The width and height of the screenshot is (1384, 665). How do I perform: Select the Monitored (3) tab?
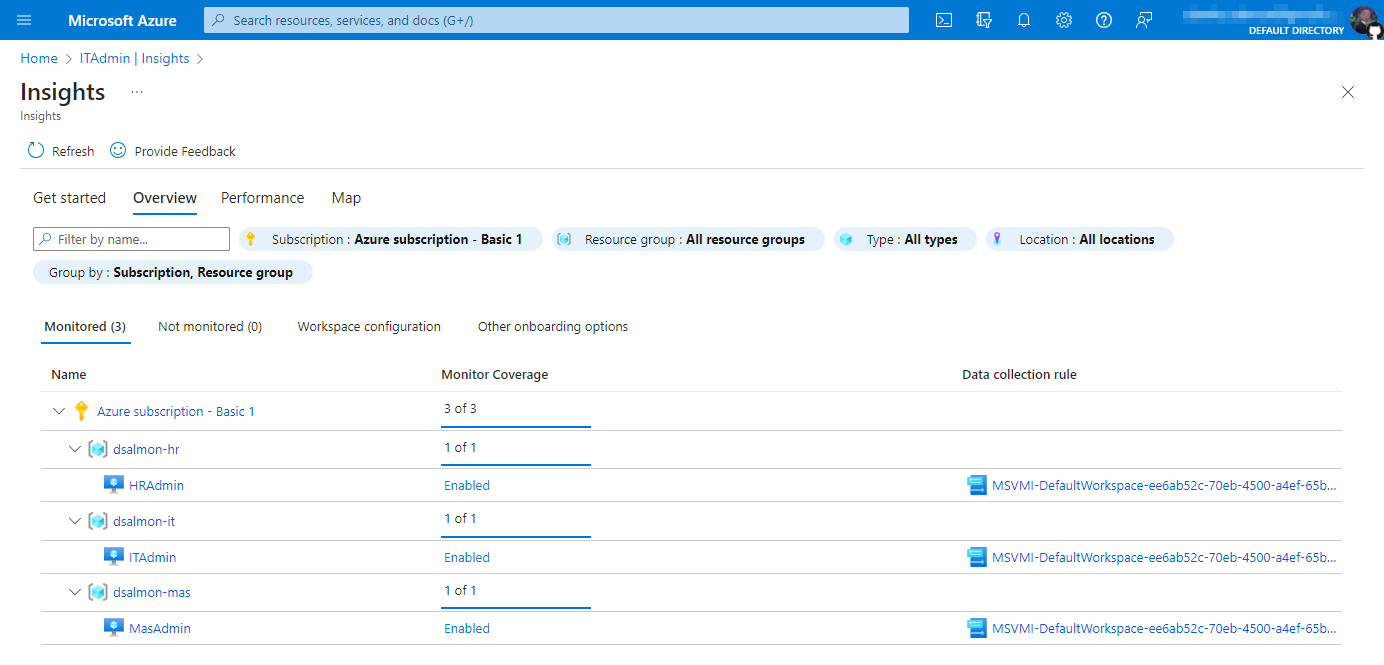coord(87,327)
